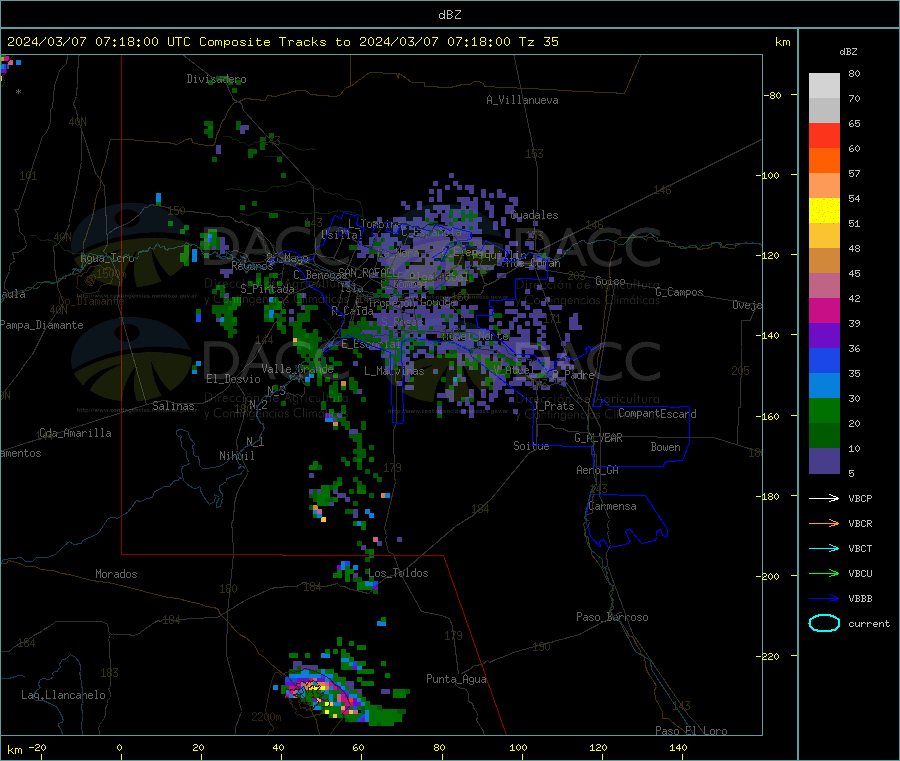
Task: Click the G_ALVEAR place label
Action: [598, 438]
